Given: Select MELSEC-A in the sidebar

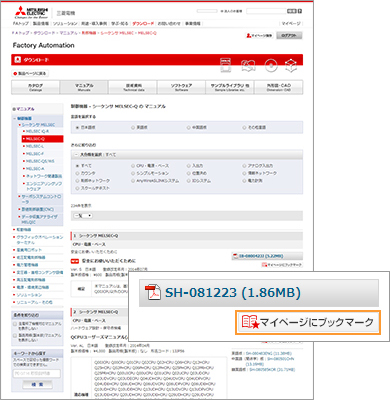Looking at the screenshot, I should (x=35, y=169).
